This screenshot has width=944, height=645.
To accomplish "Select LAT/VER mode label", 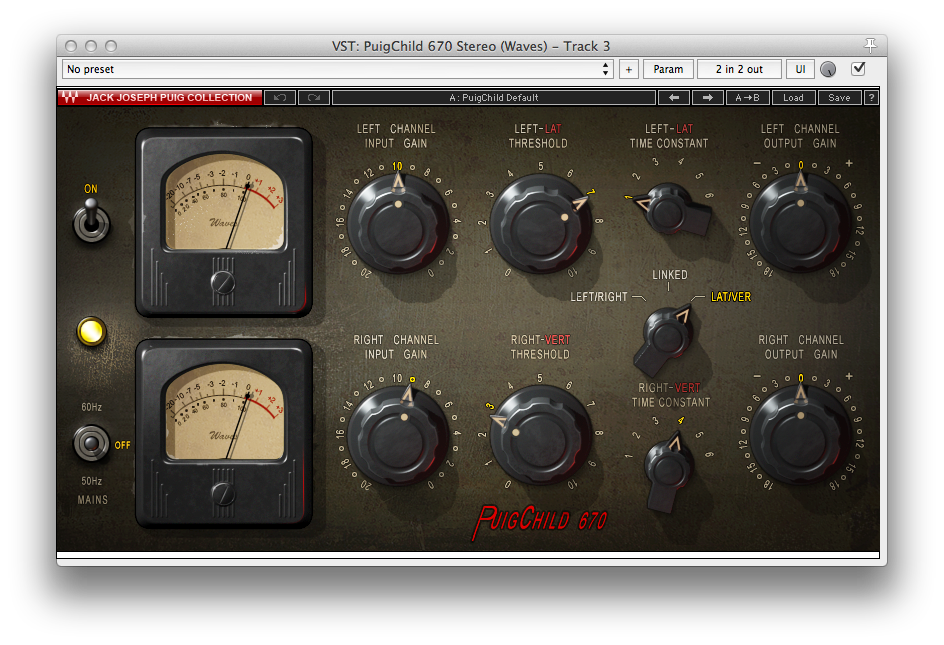I will click(x=731, y=297).
